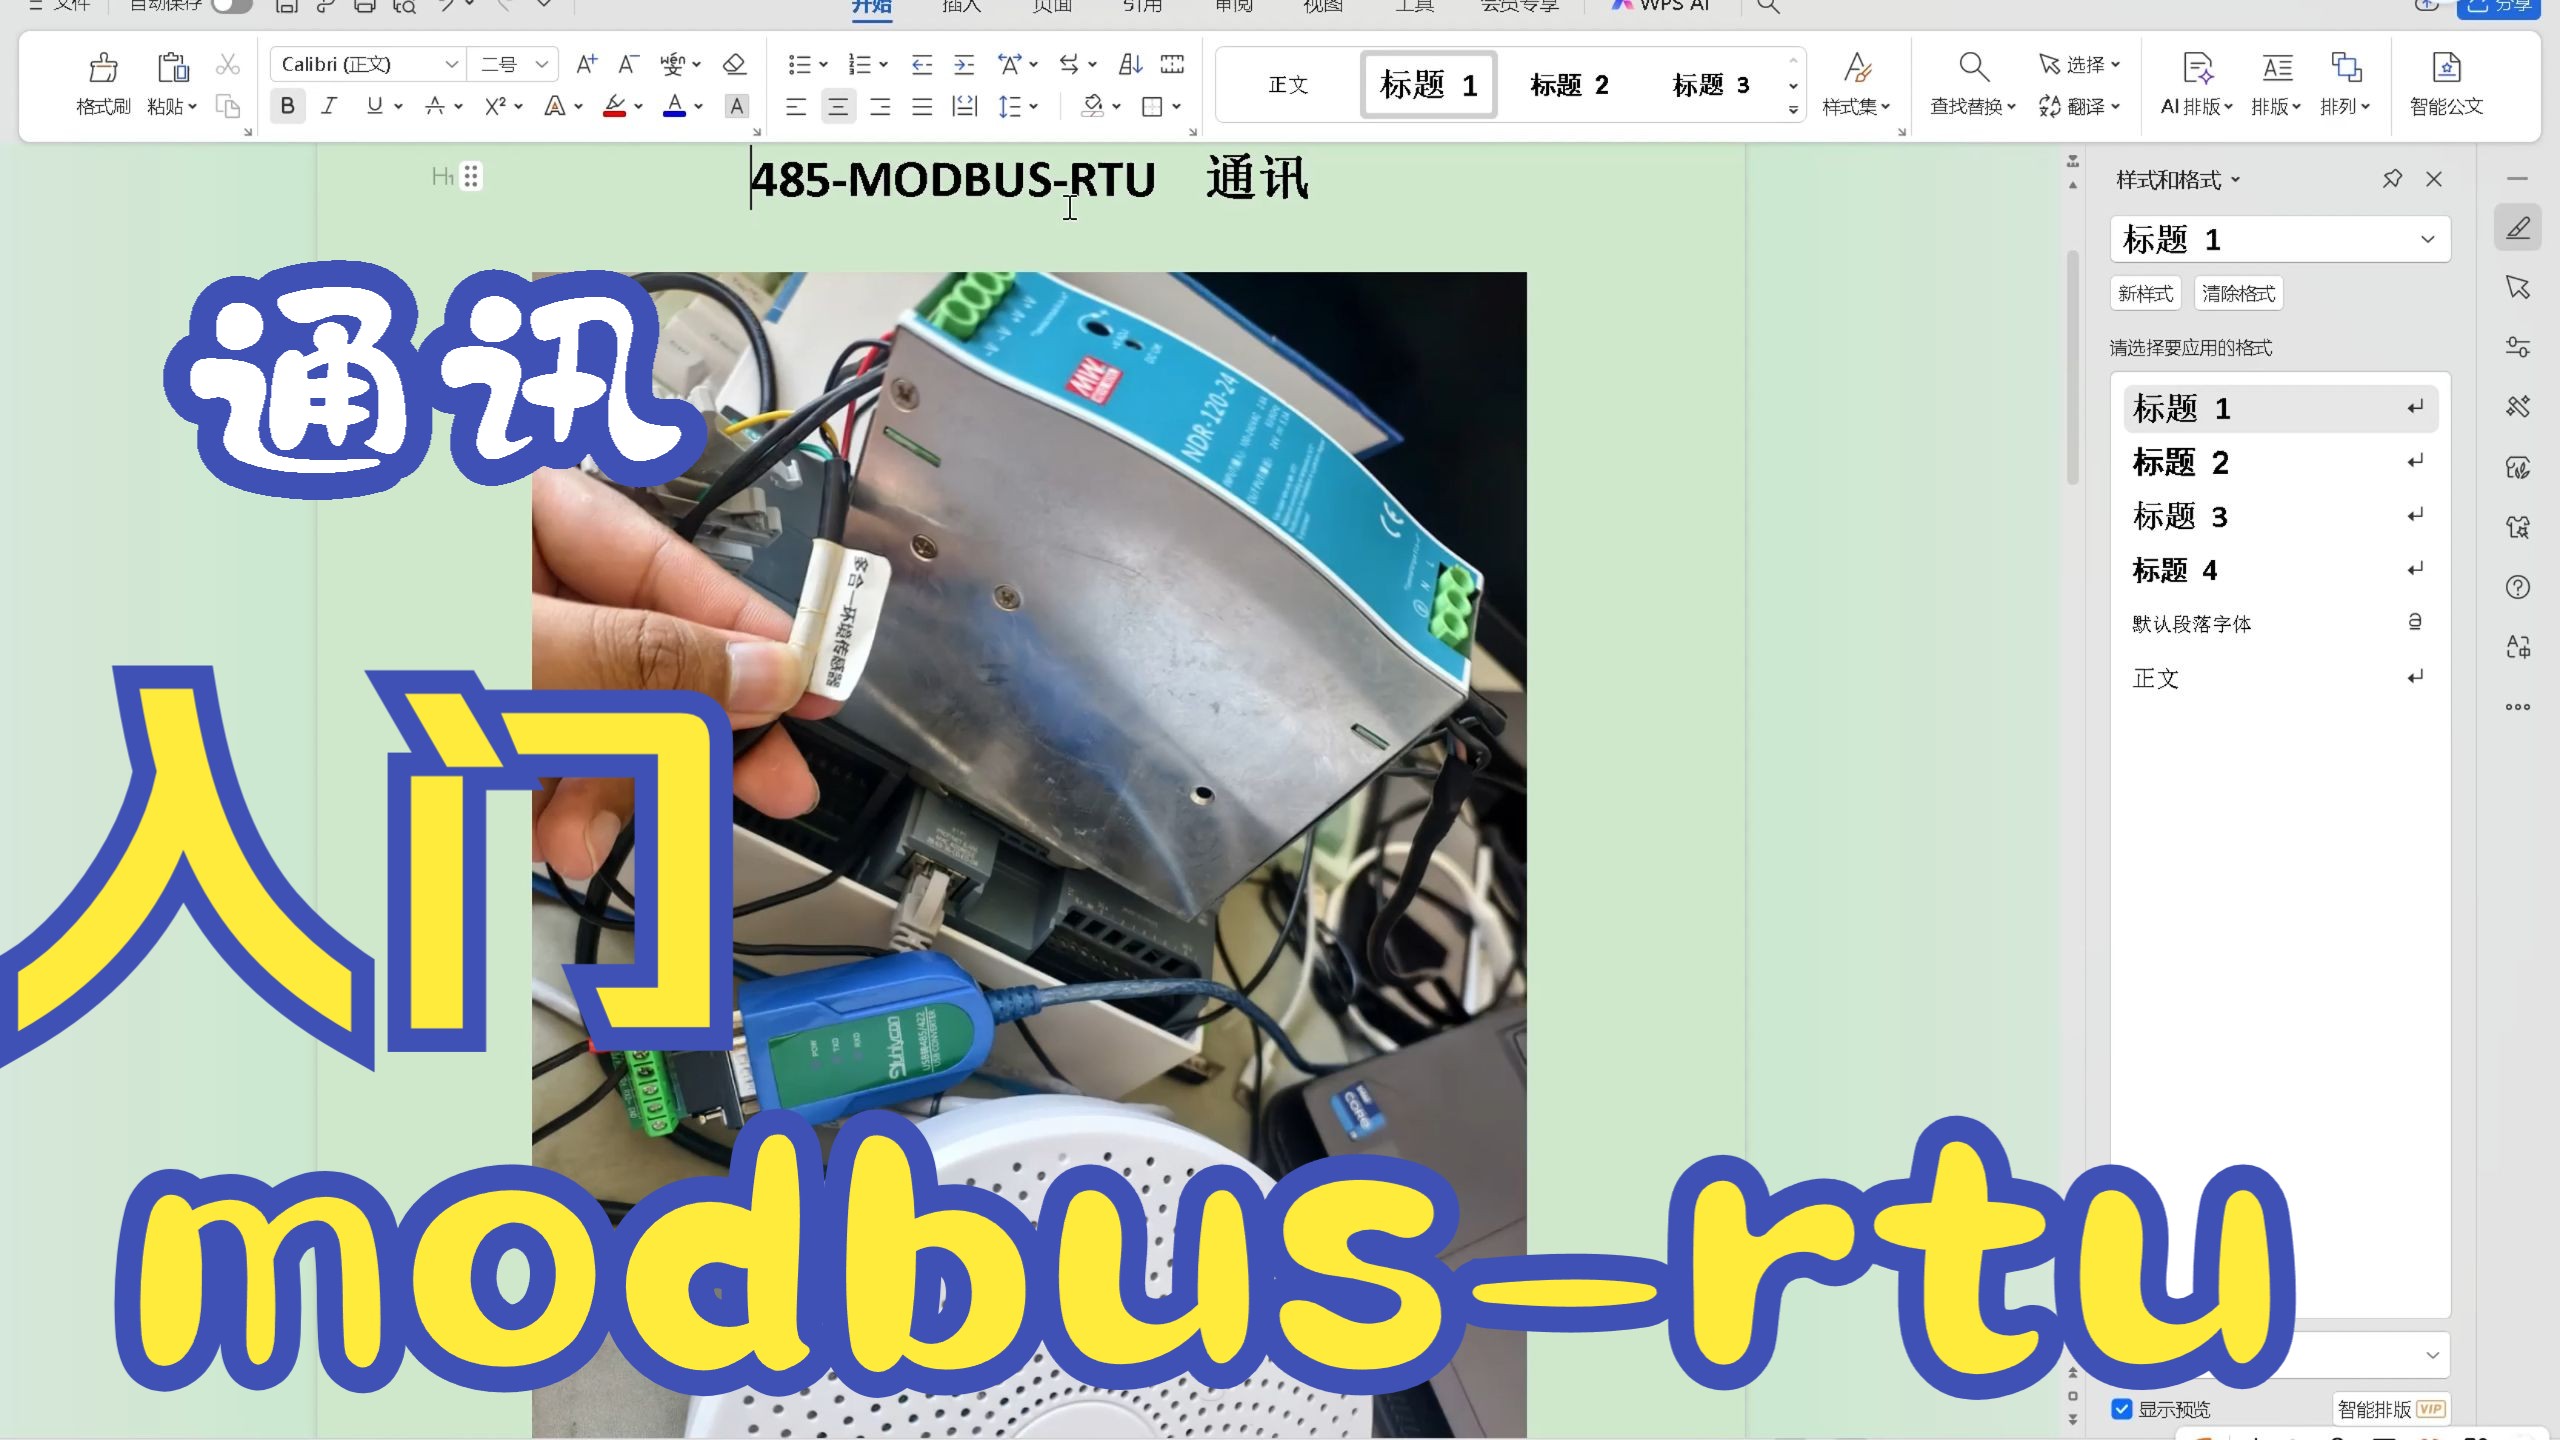Switch to 页面 ribbon tab
This screenshot has width=2560, height=1440.
click(x=1051, y=6)
